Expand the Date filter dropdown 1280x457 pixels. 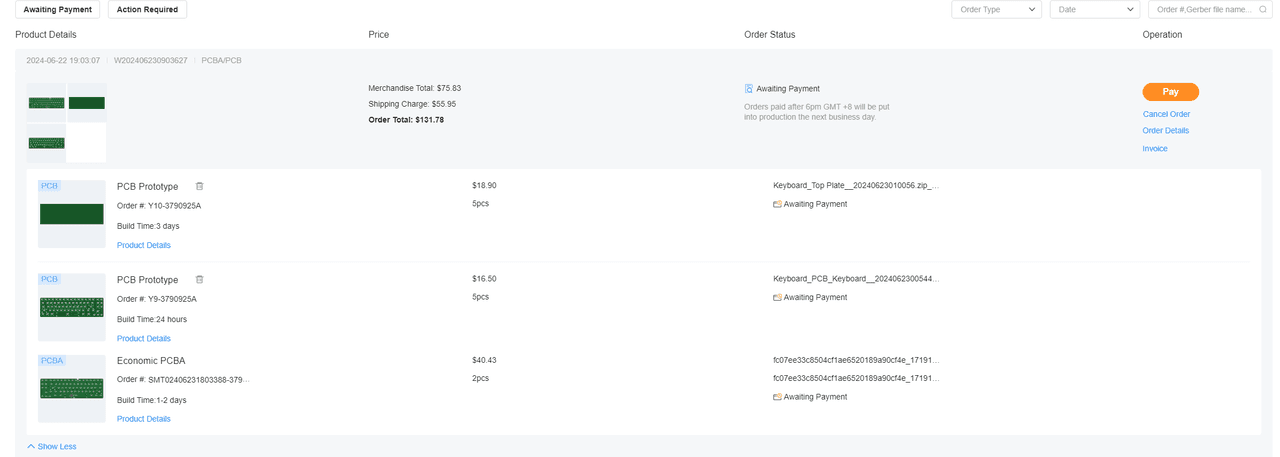point(1094,10)
